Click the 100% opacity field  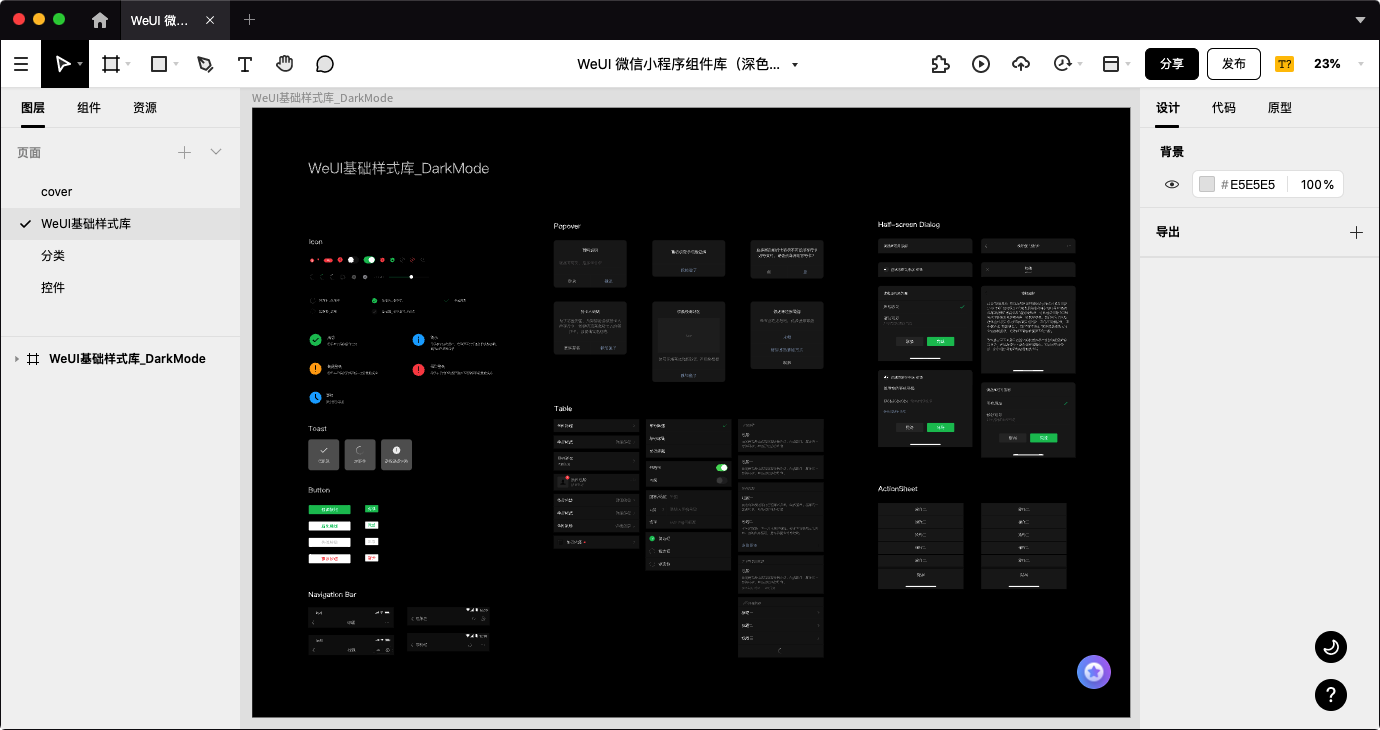point(1317,185)
